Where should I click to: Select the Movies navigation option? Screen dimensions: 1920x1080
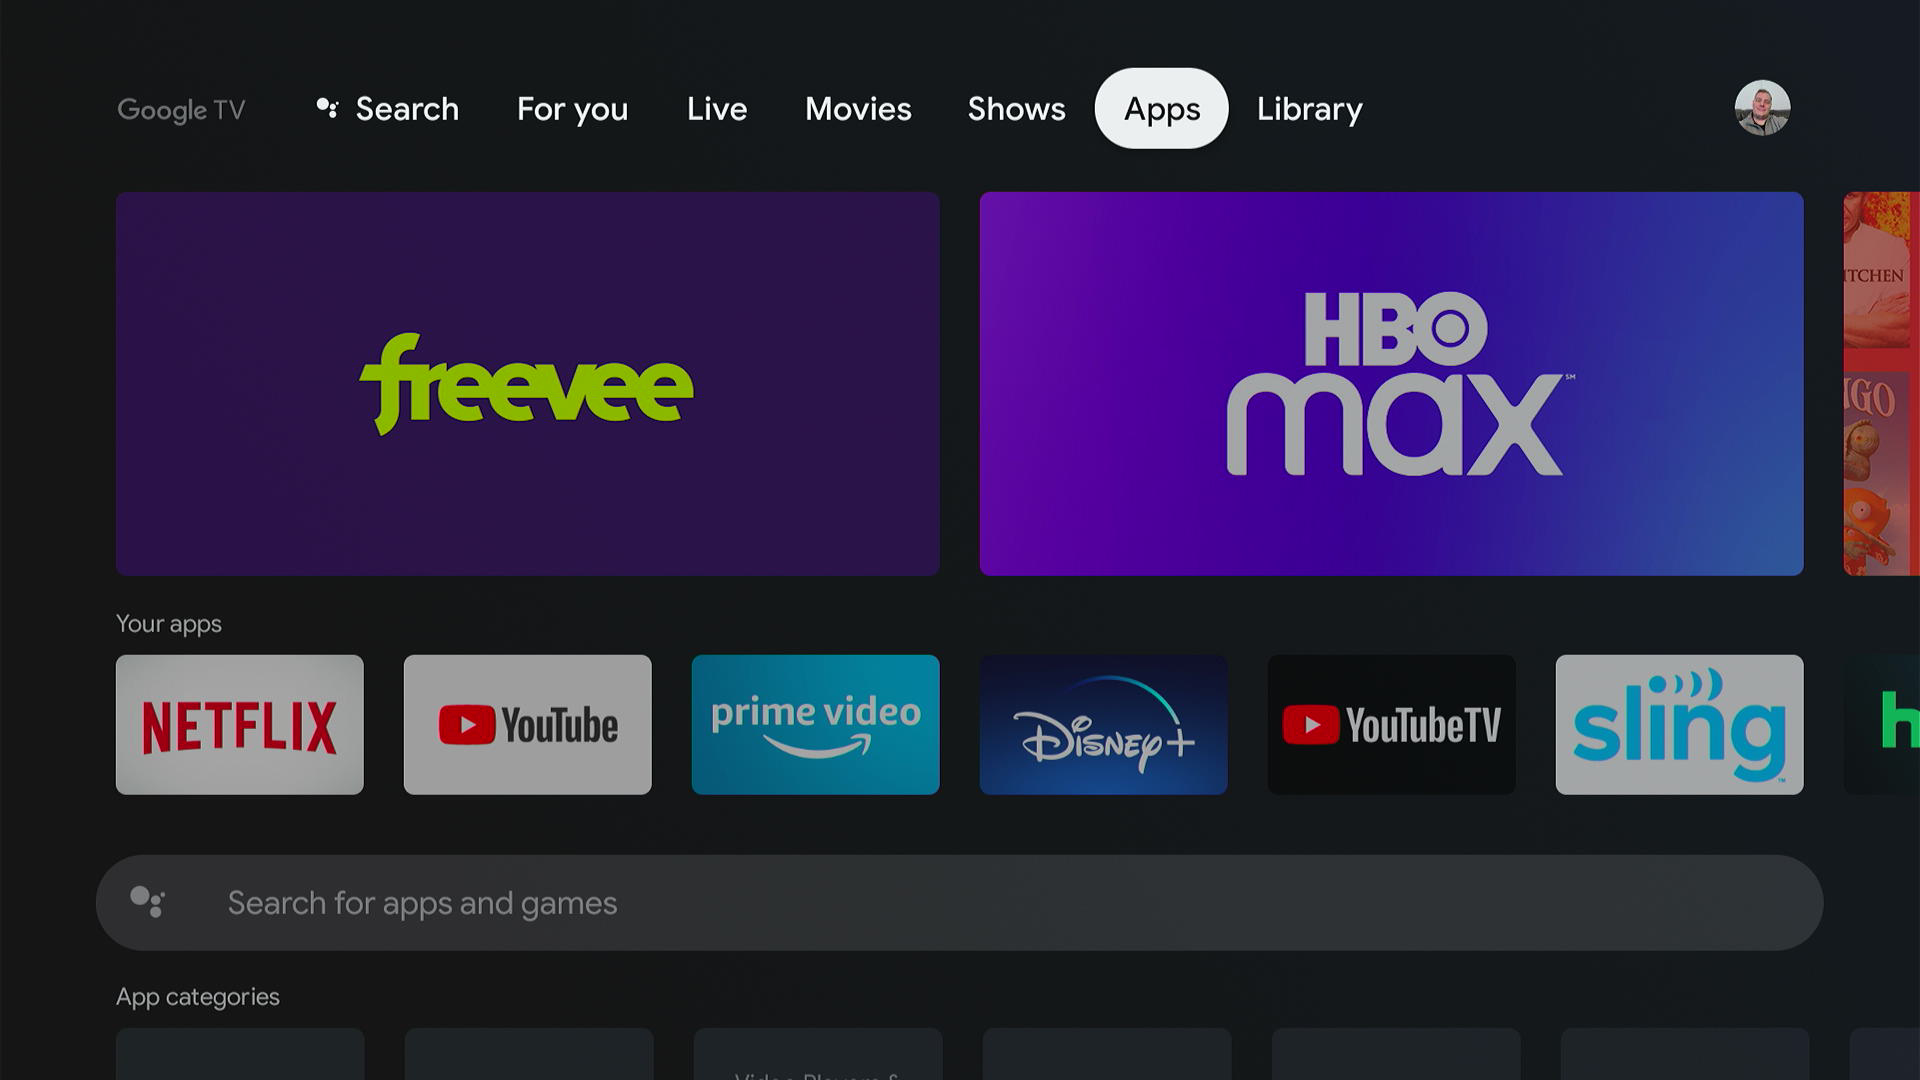coord(858,108)
